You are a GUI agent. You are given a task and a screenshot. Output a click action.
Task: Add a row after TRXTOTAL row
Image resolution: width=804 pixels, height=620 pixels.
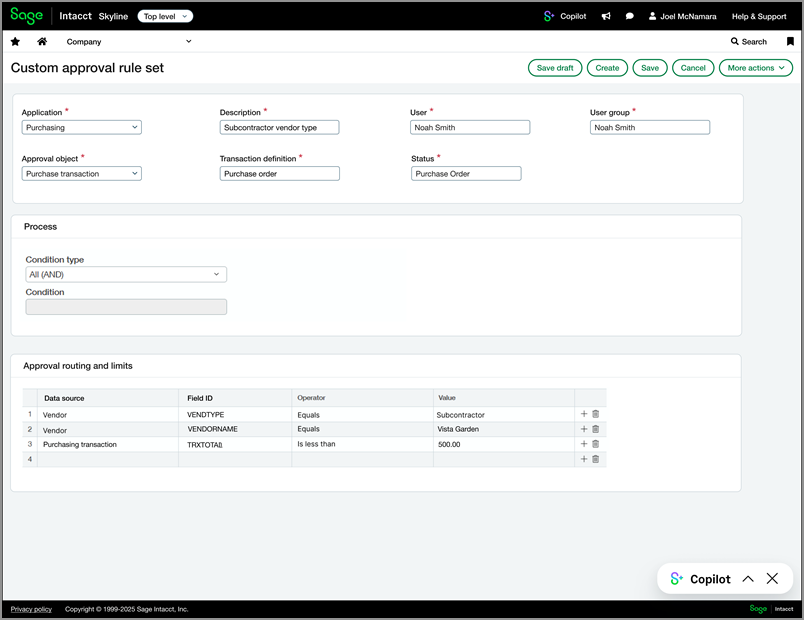pyautogui.click(x=584, y=444)
